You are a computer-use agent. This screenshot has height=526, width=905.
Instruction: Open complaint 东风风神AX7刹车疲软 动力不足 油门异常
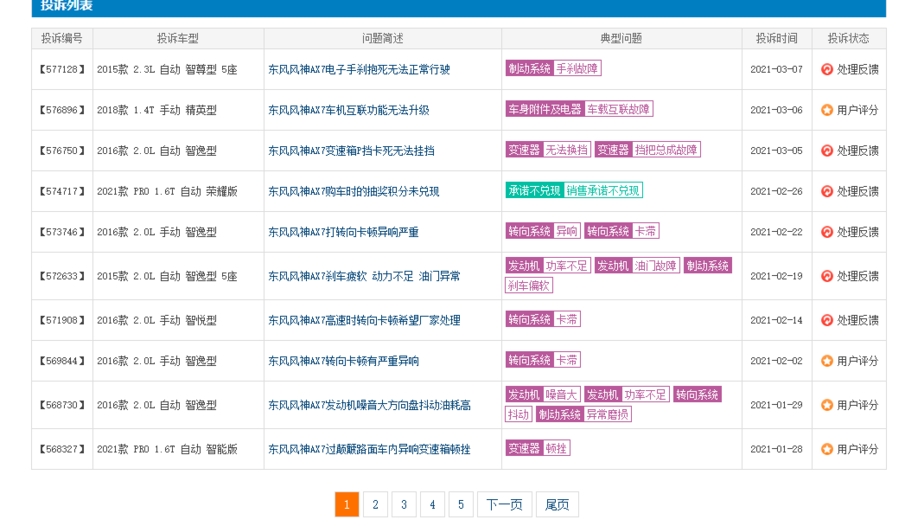tap(364, 276)
